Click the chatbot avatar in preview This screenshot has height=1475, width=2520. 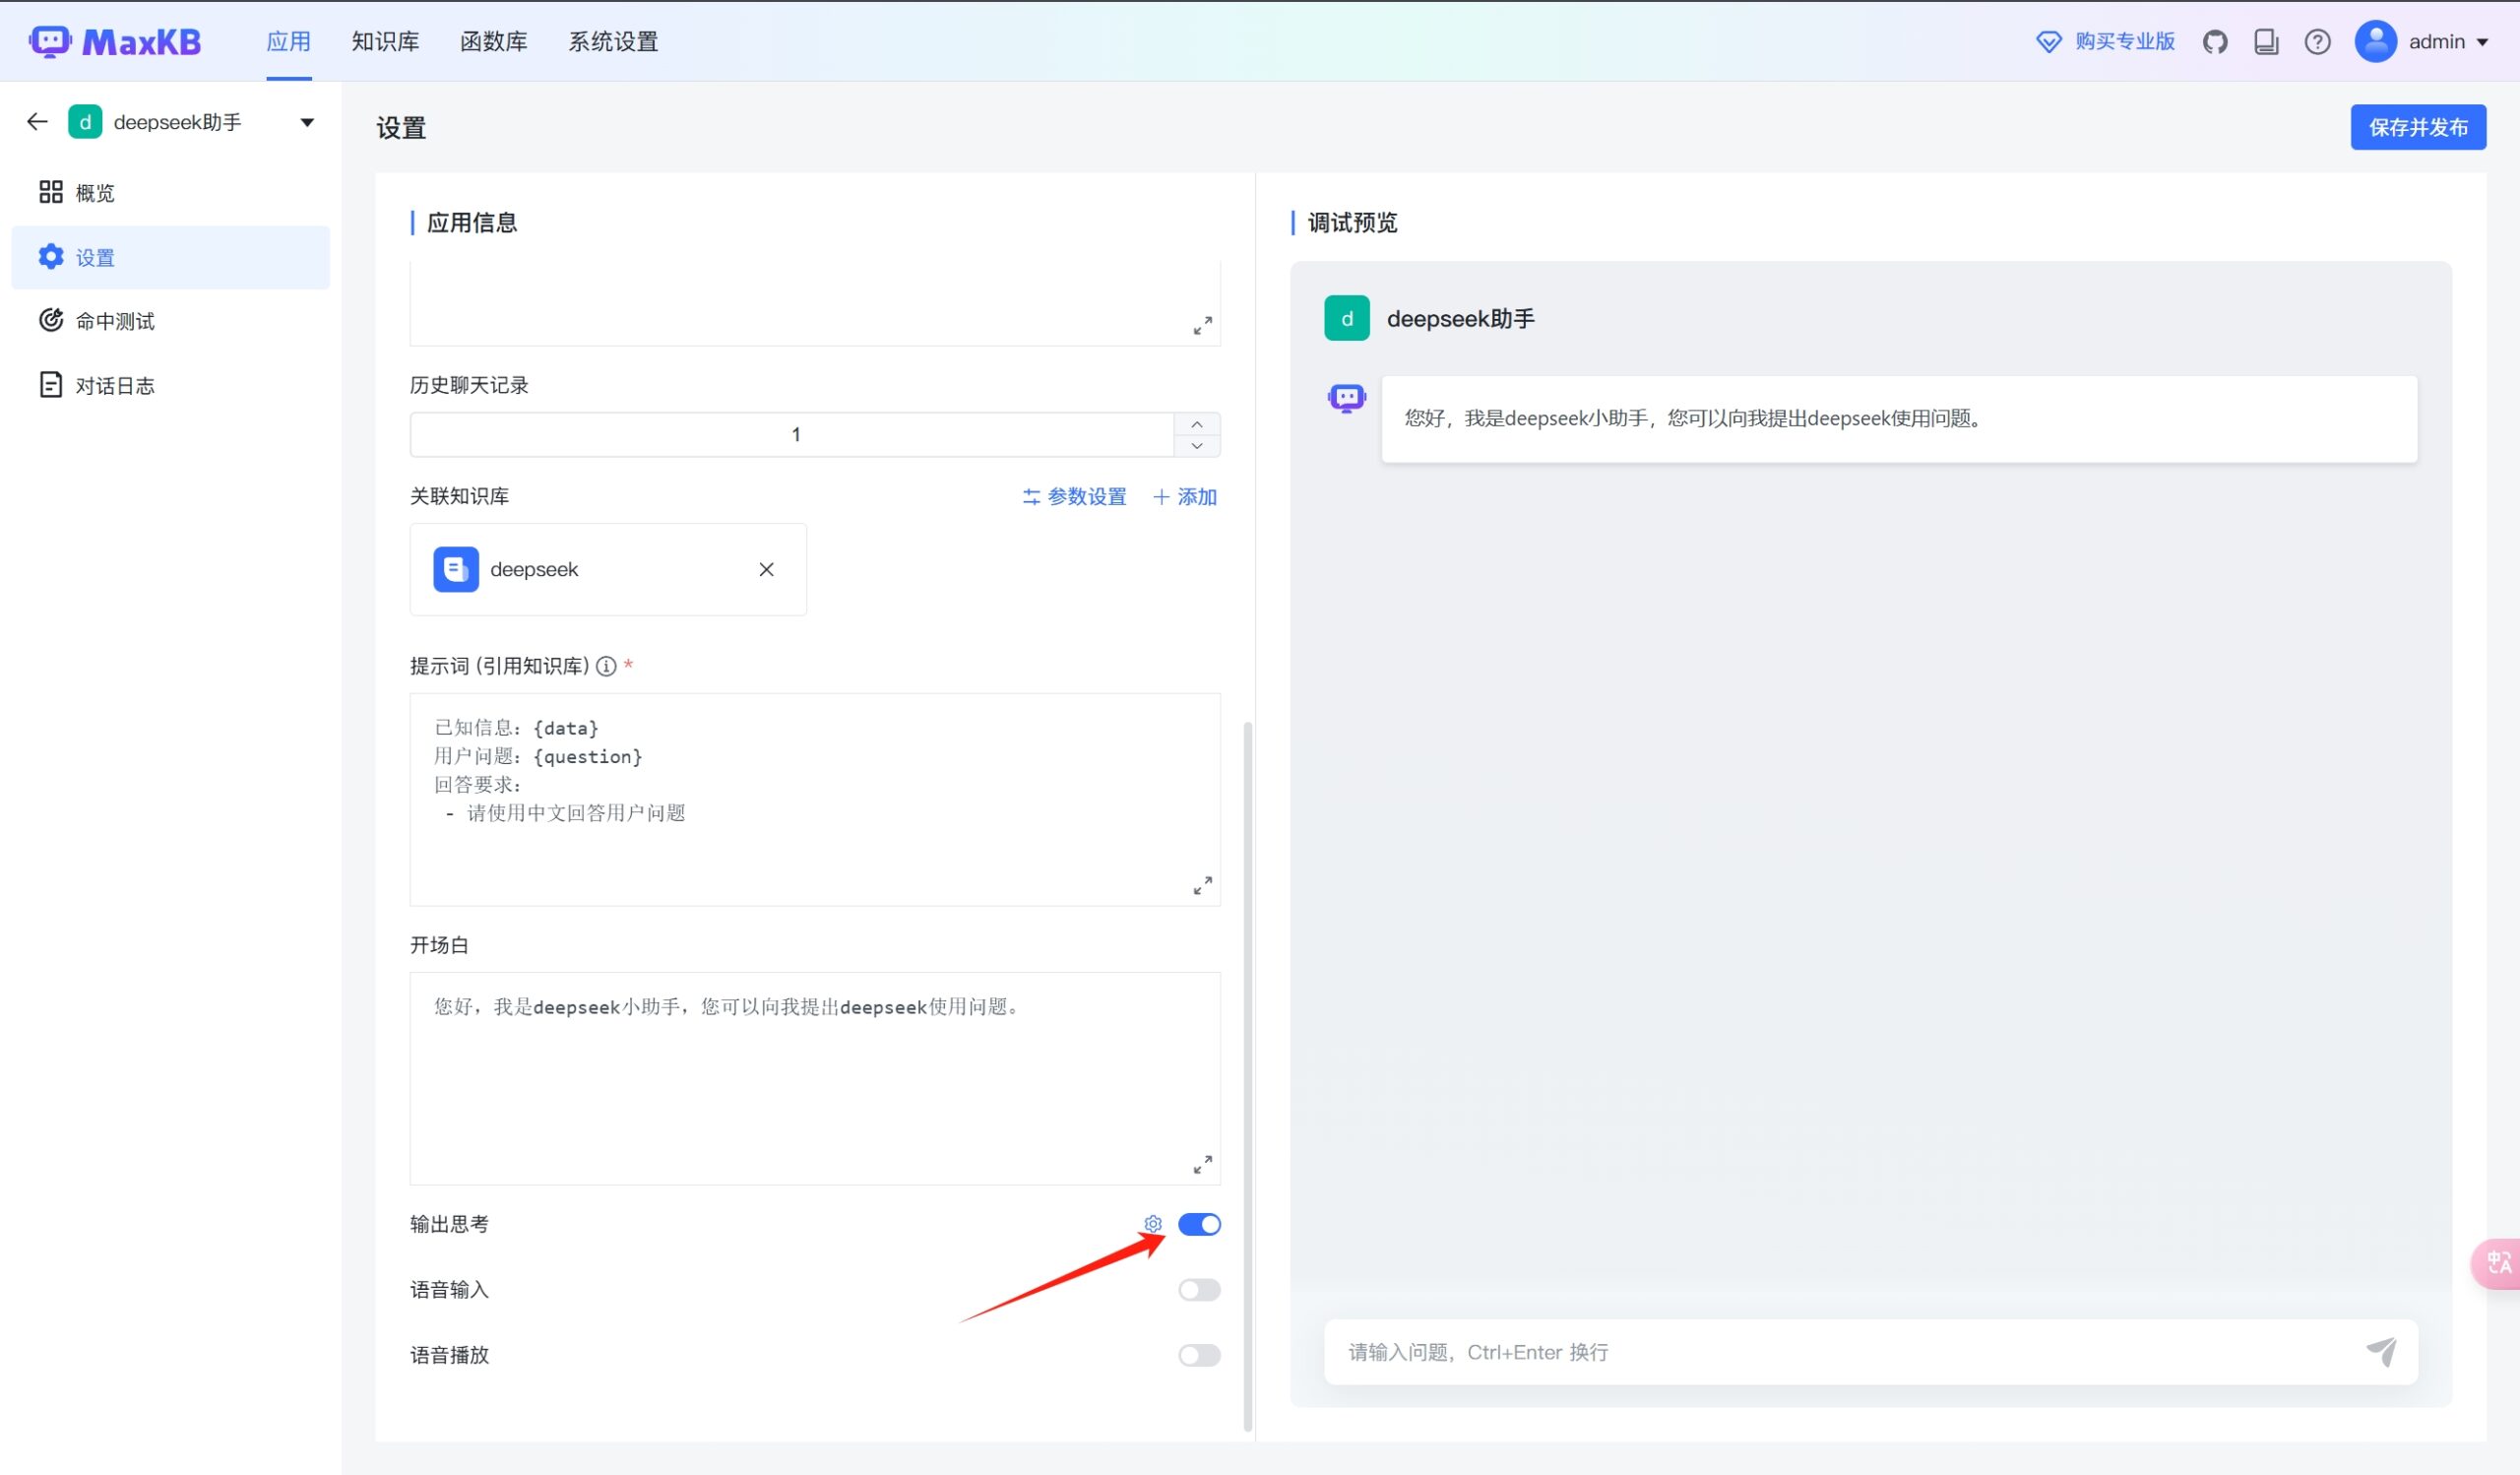click(1347, 399)
